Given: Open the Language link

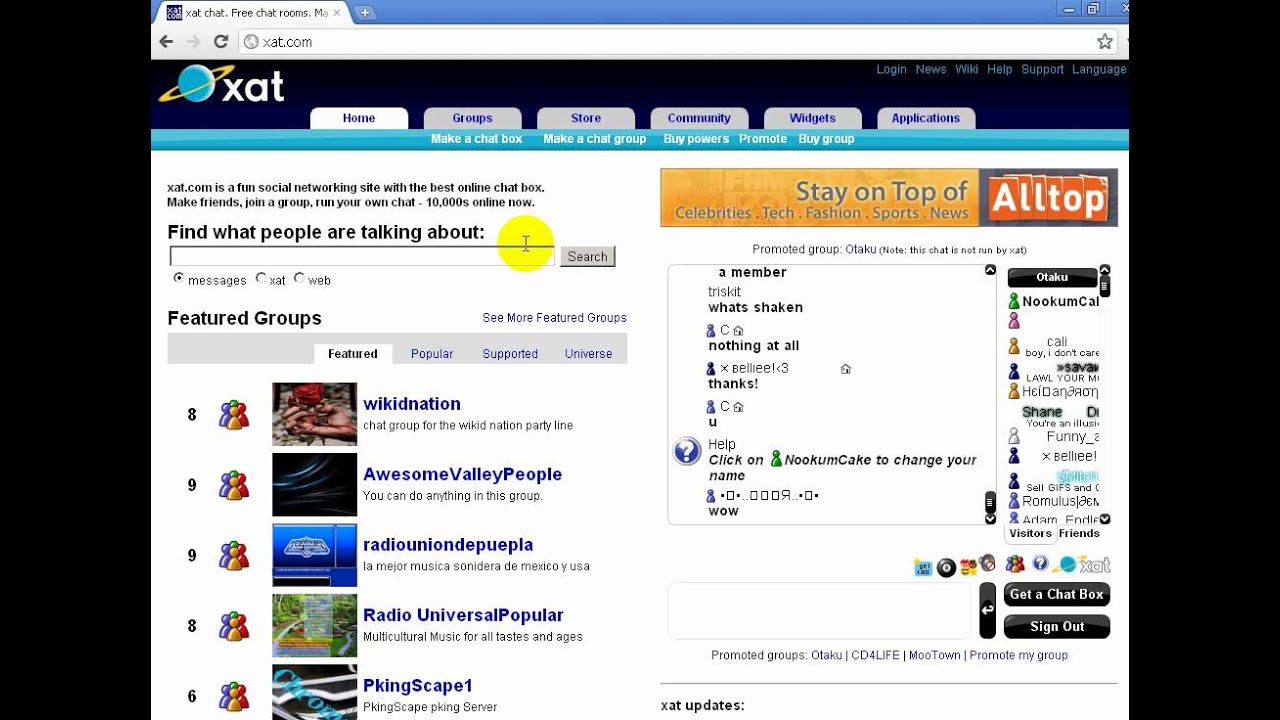Looking at the screenshot, I should [x=1099, y=69].
